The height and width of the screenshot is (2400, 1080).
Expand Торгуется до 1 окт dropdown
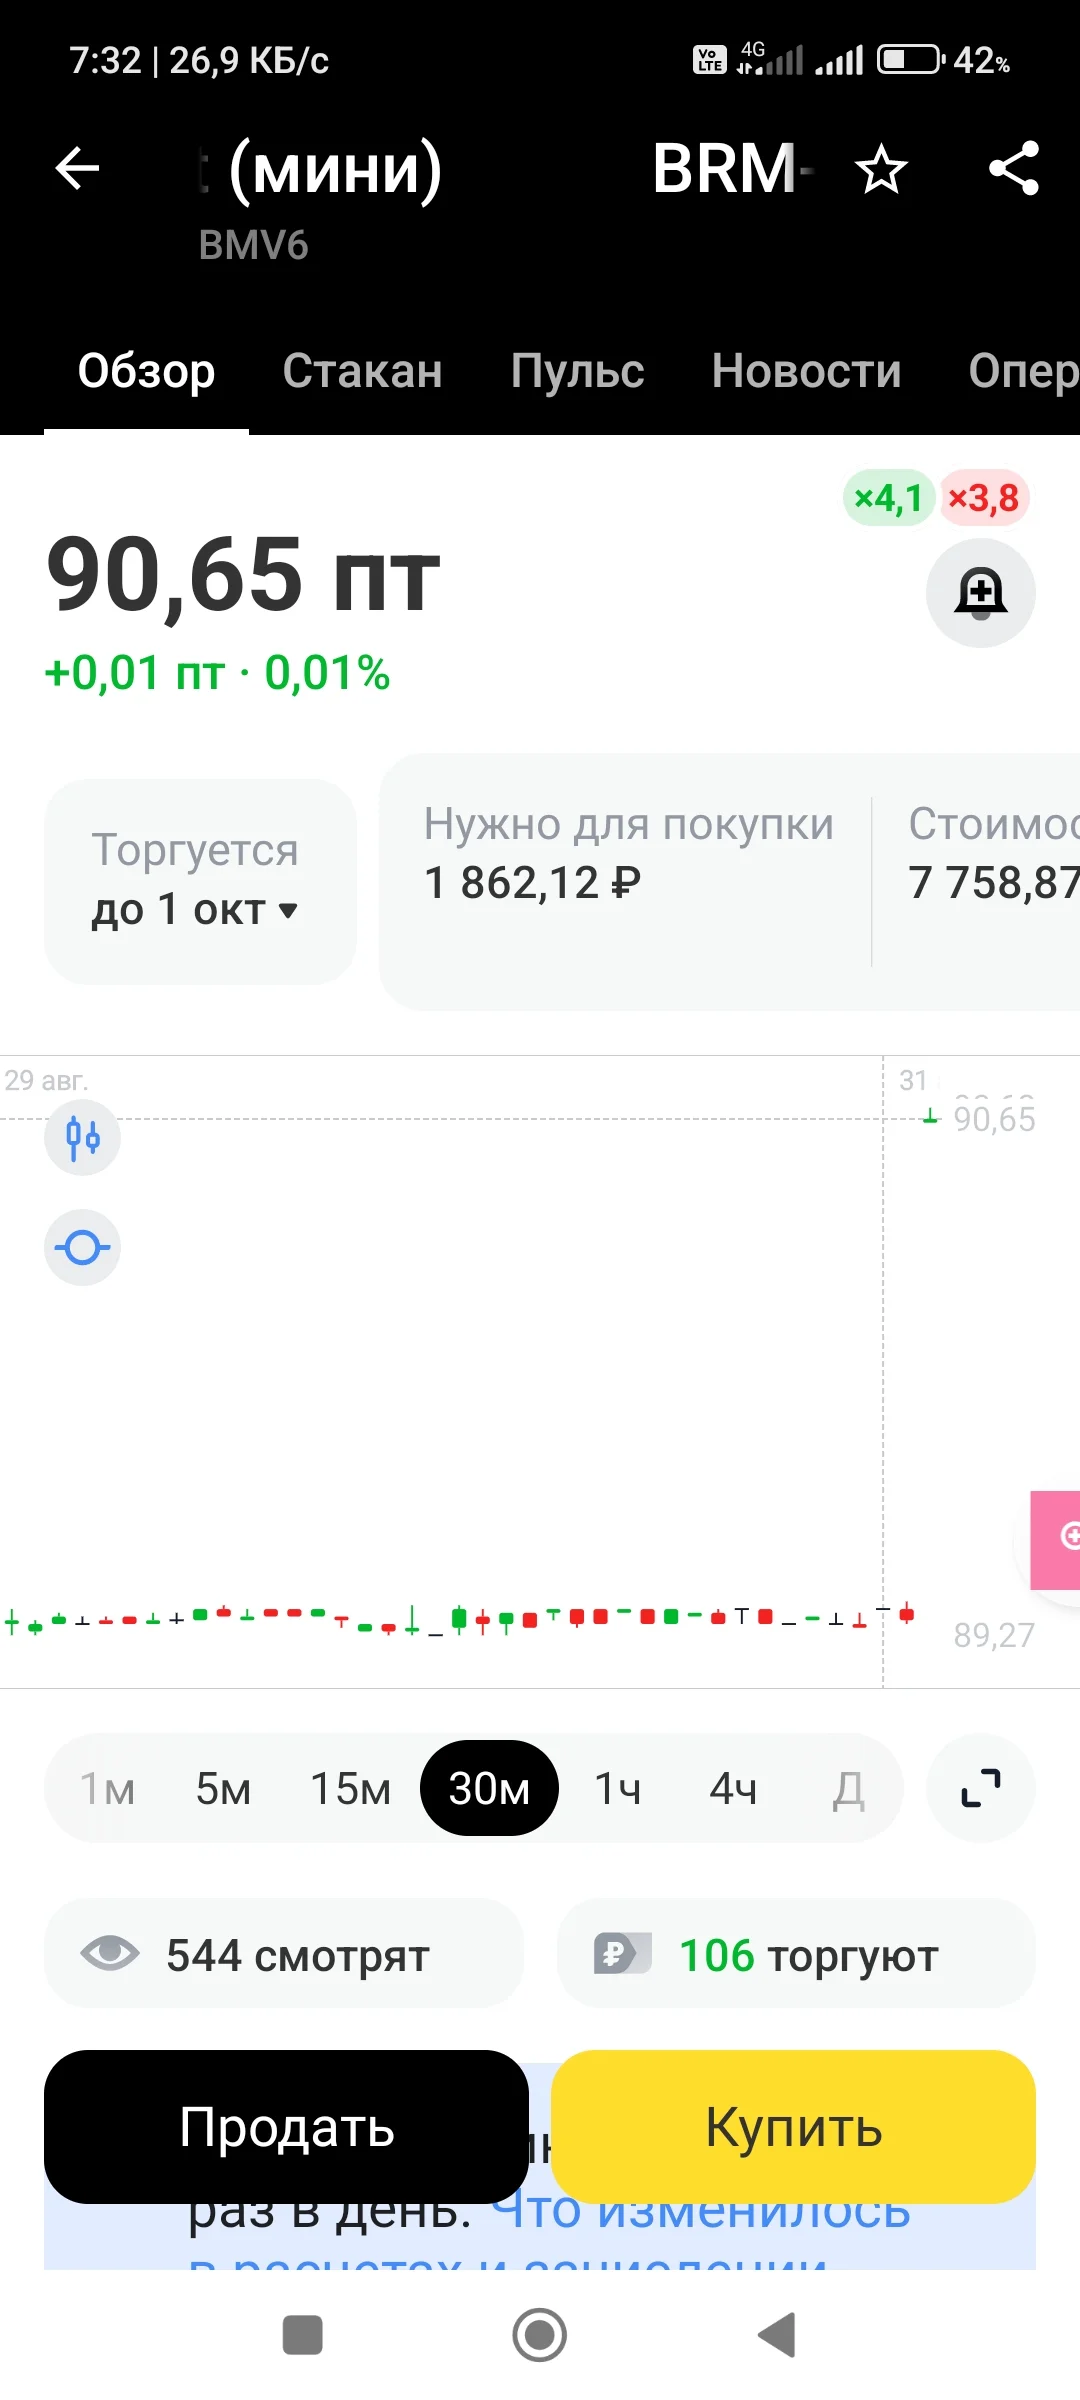pos(200,881)
